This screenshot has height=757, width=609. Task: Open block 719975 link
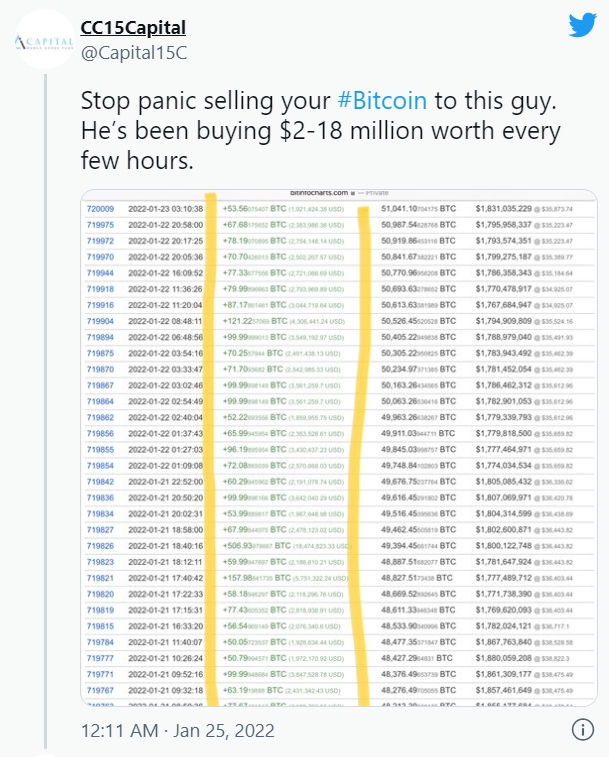point(100,225)
